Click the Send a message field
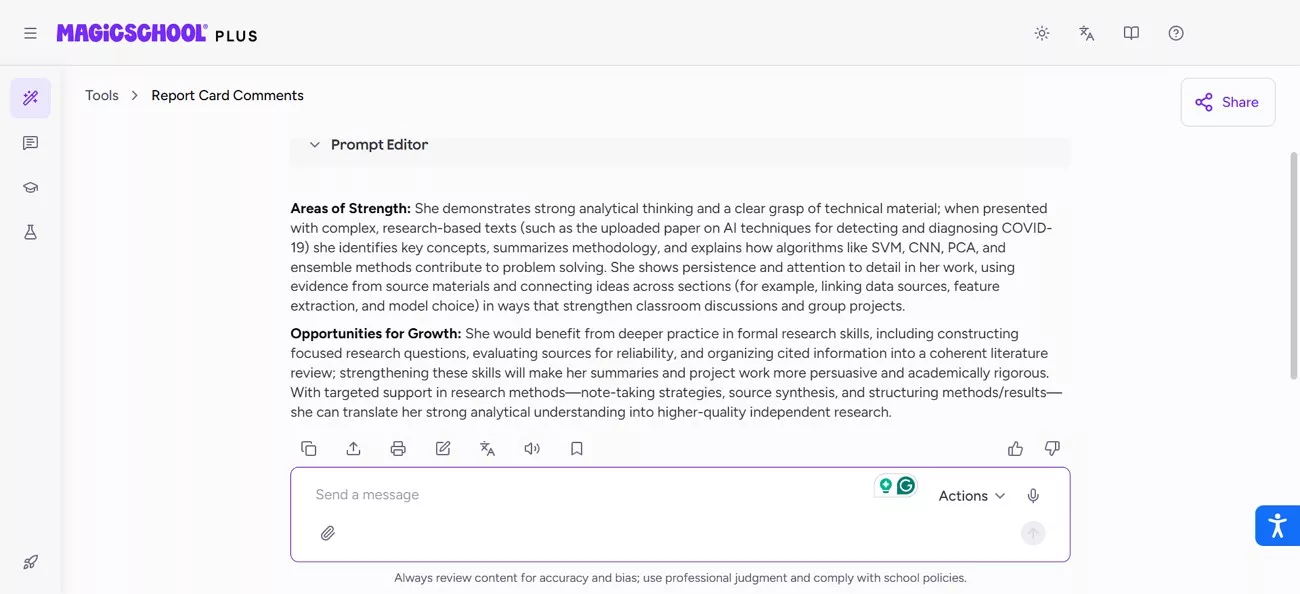 point(590,495)
